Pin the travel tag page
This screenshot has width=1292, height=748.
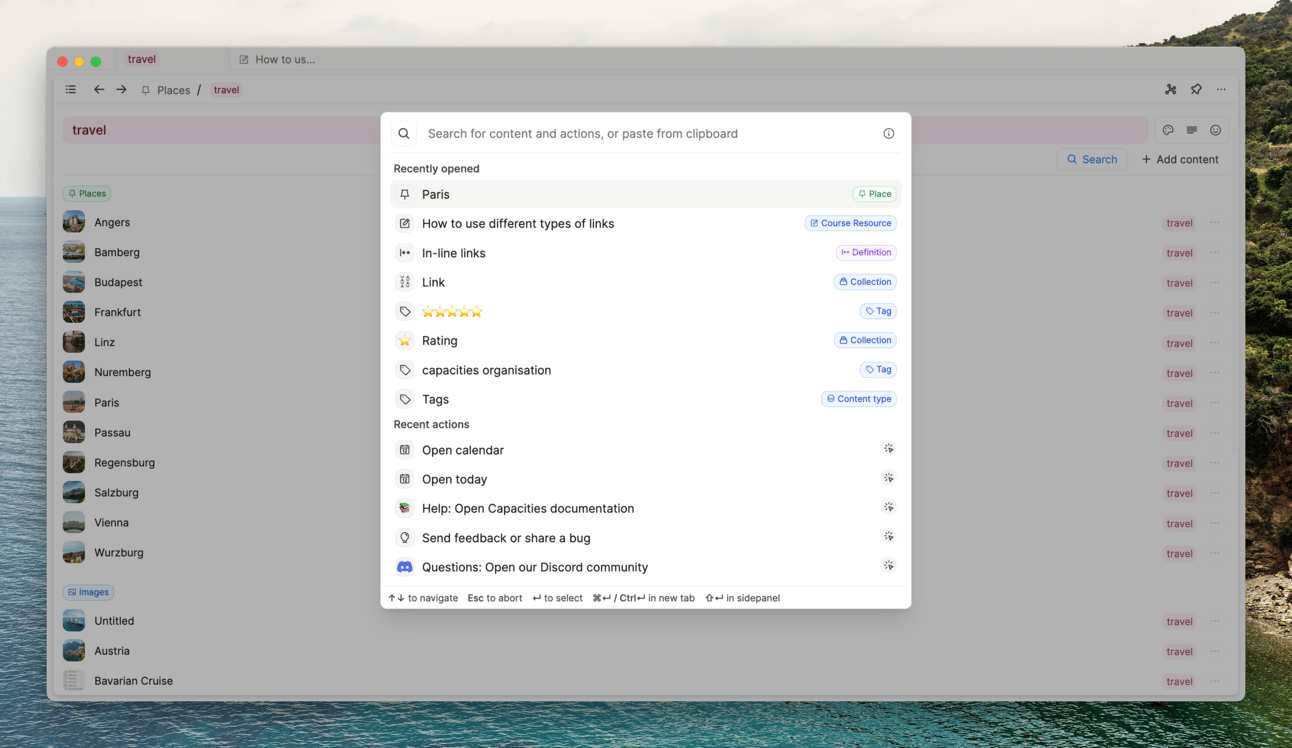[1196, 90]
